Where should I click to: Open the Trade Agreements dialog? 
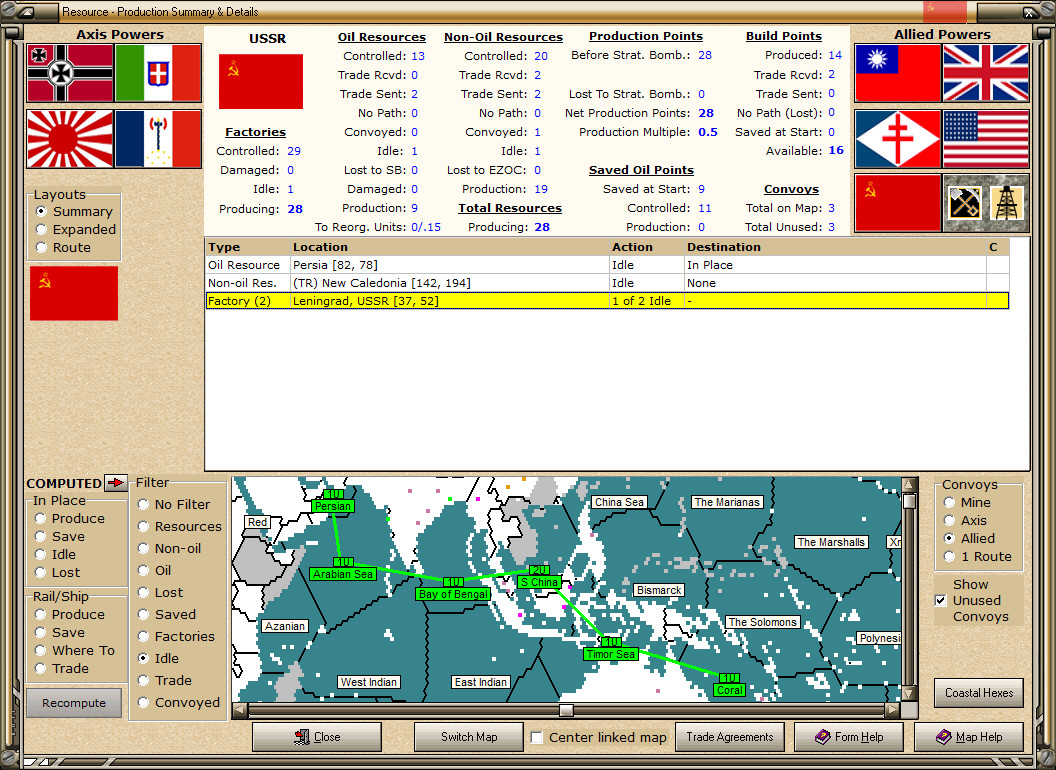click(729, 737)
